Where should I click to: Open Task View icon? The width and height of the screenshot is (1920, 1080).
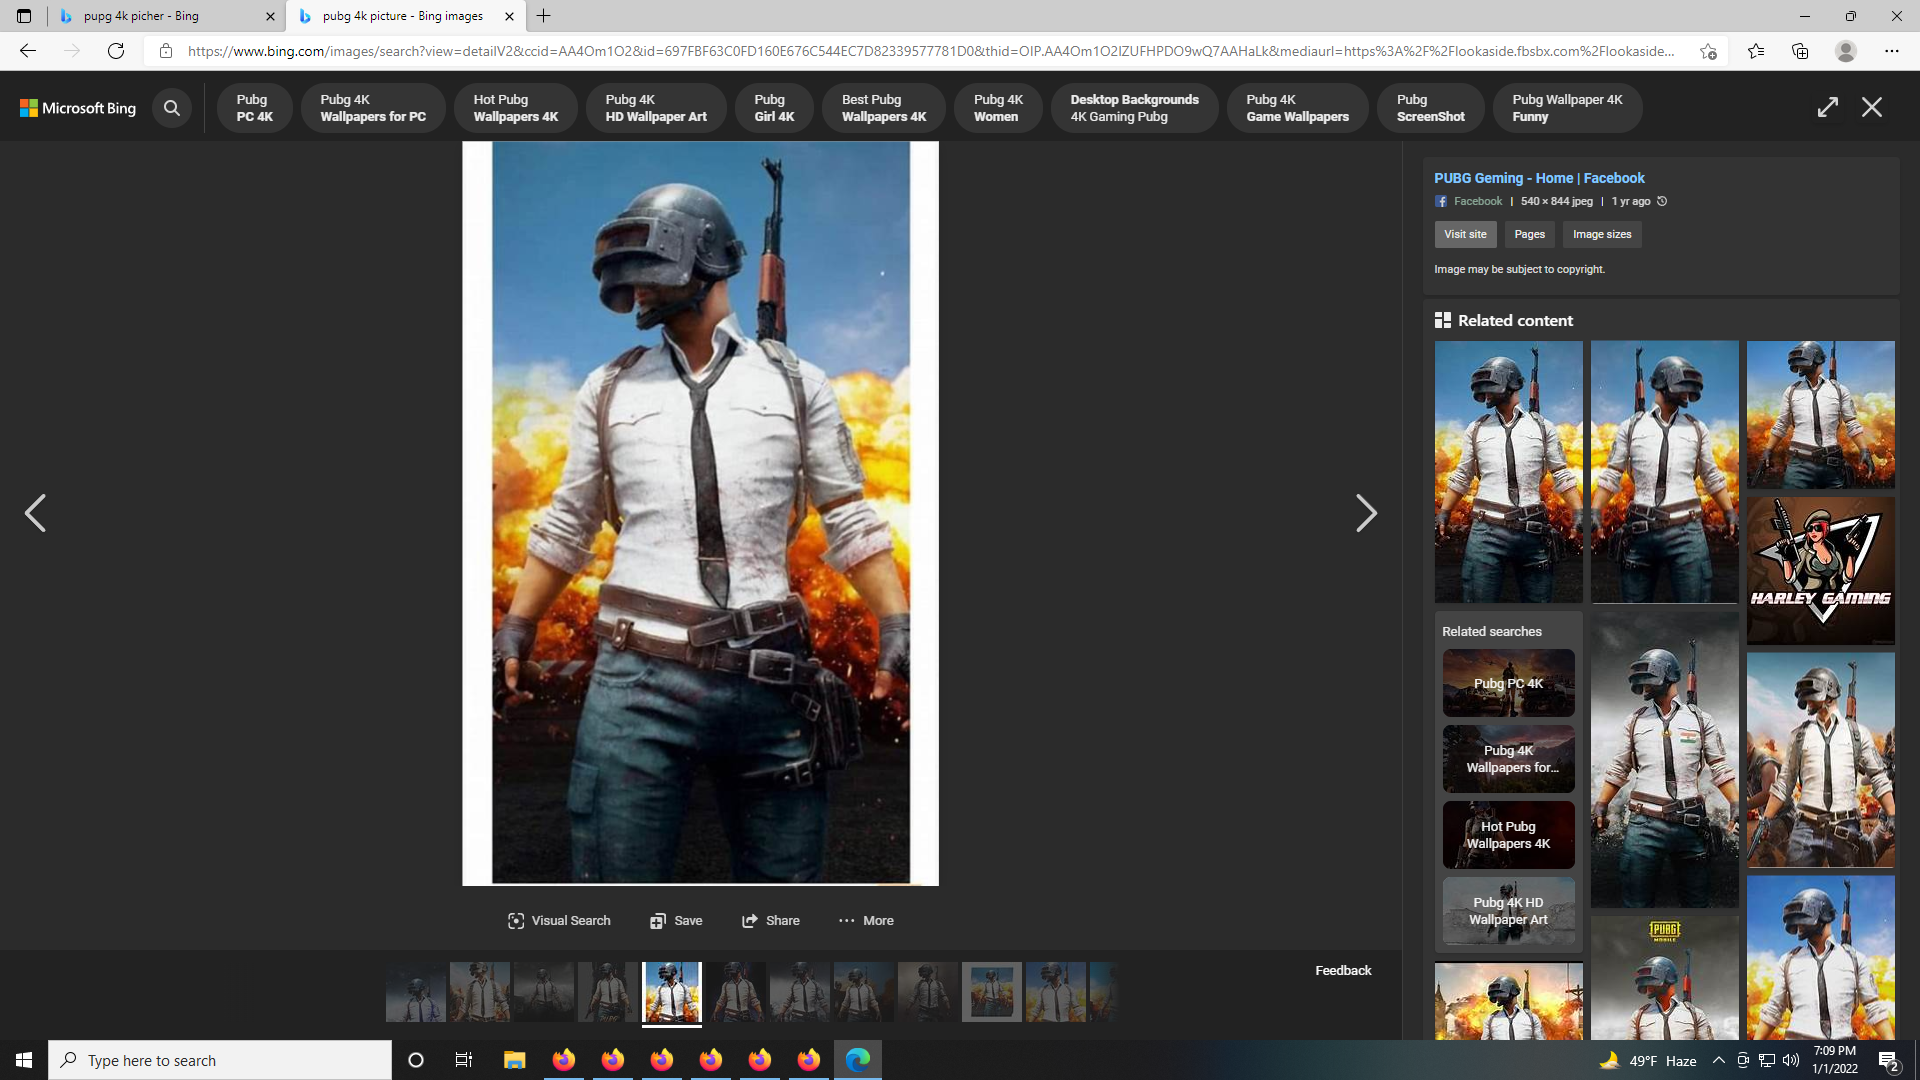464,1060
